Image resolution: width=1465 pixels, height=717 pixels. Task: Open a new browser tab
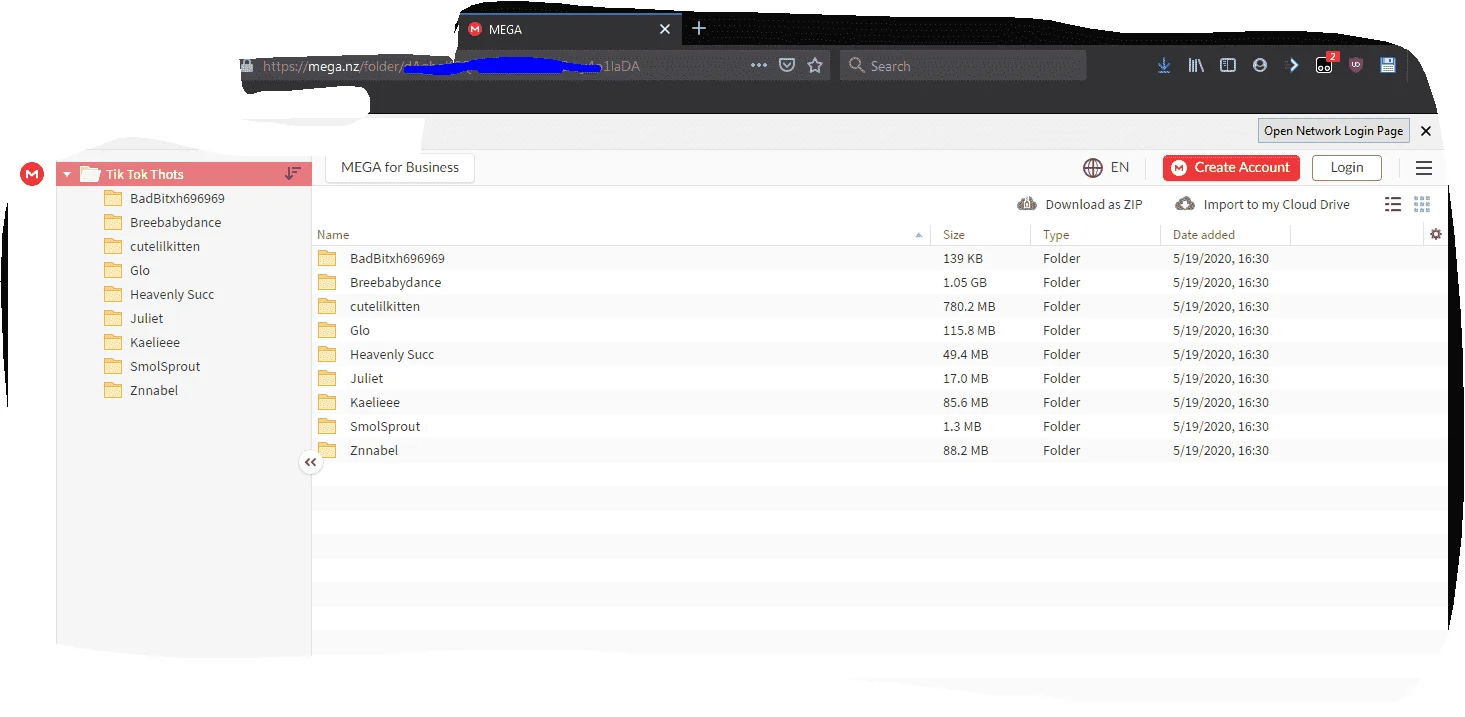click(x=699, y=28)
